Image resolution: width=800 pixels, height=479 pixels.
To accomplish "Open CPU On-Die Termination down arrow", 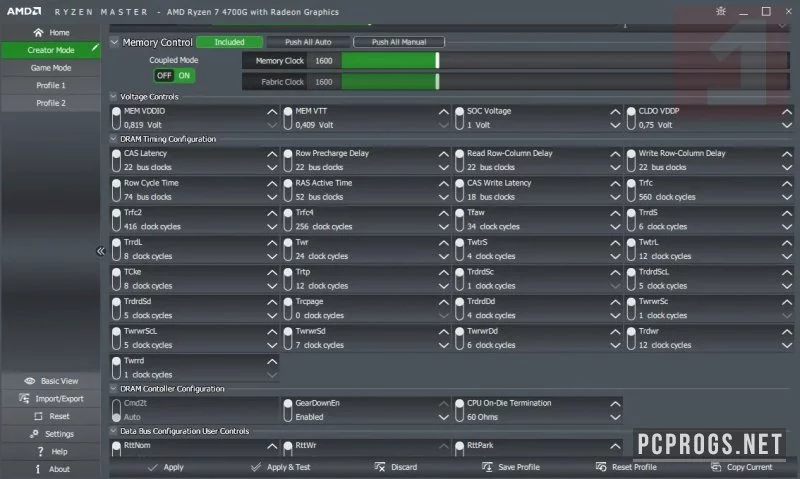I will pyautogui.click(x=615, y=417).
